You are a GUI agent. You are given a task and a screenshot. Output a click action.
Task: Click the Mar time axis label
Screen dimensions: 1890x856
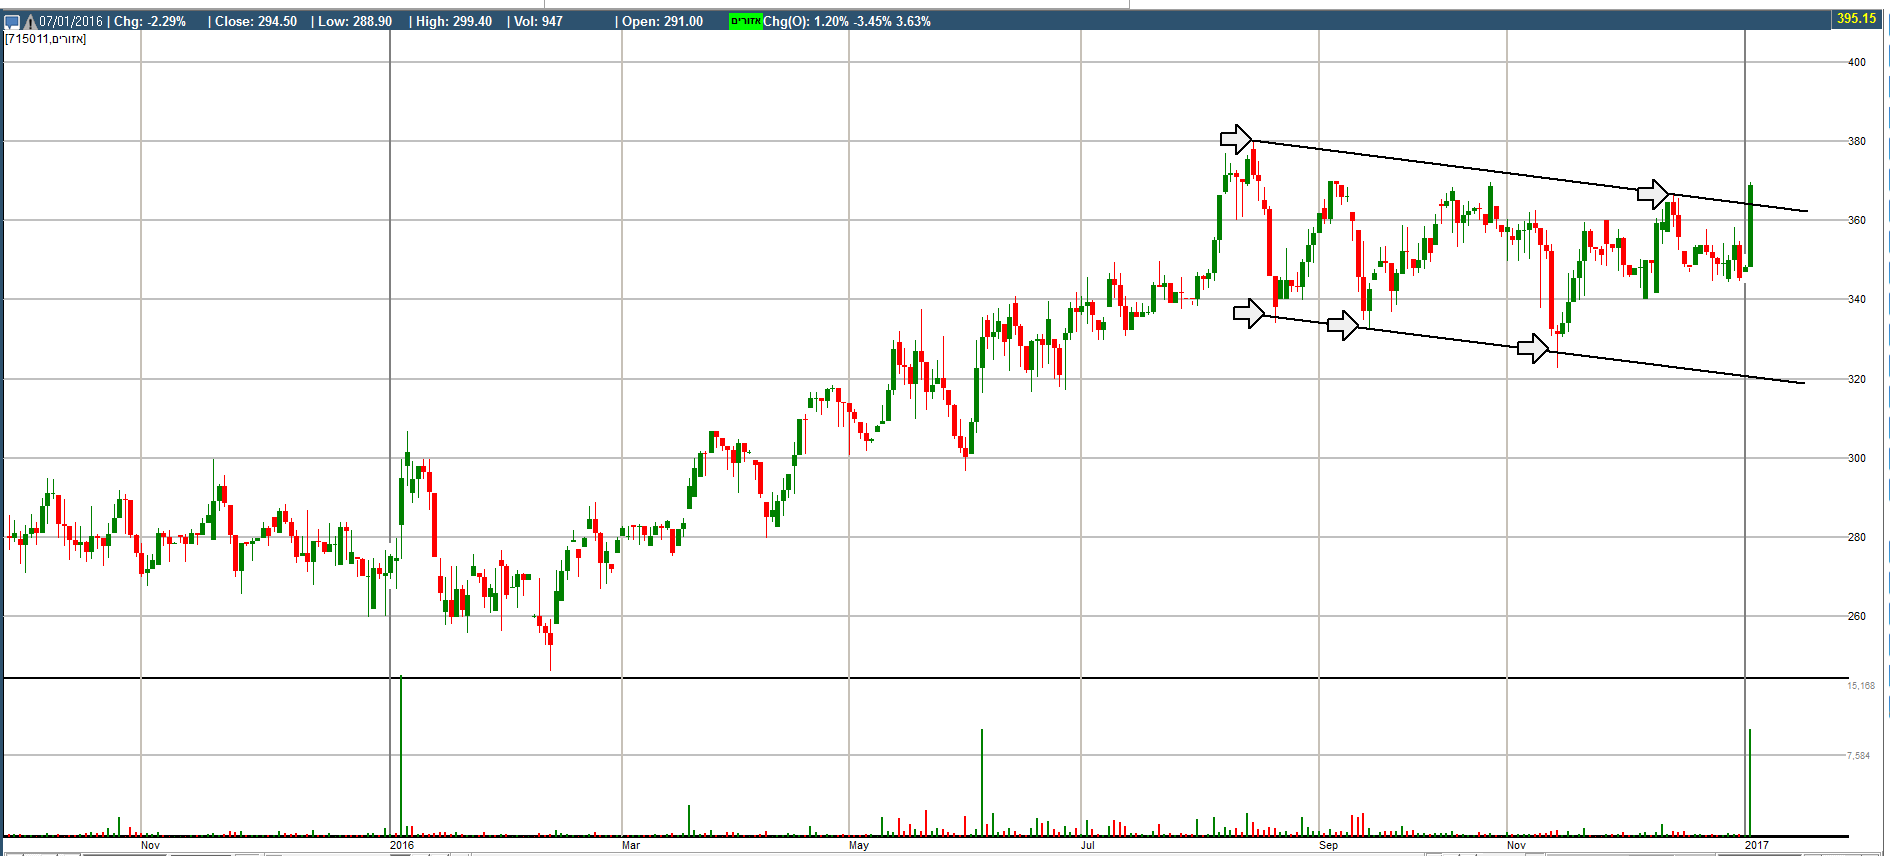click(x=631, y=846)
